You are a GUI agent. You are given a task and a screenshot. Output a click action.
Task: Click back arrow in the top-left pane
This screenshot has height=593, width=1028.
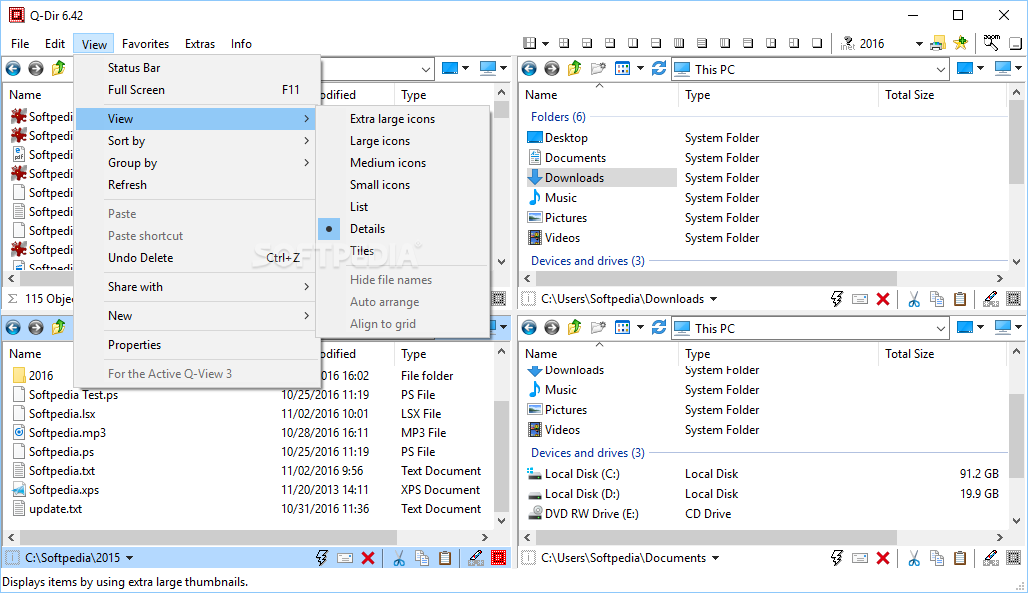coord(13,68)
